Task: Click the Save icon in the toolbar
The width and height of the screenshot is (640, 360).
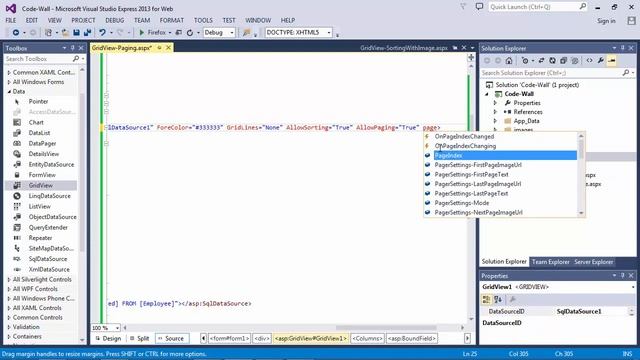Action: click(x=76, y=33)
